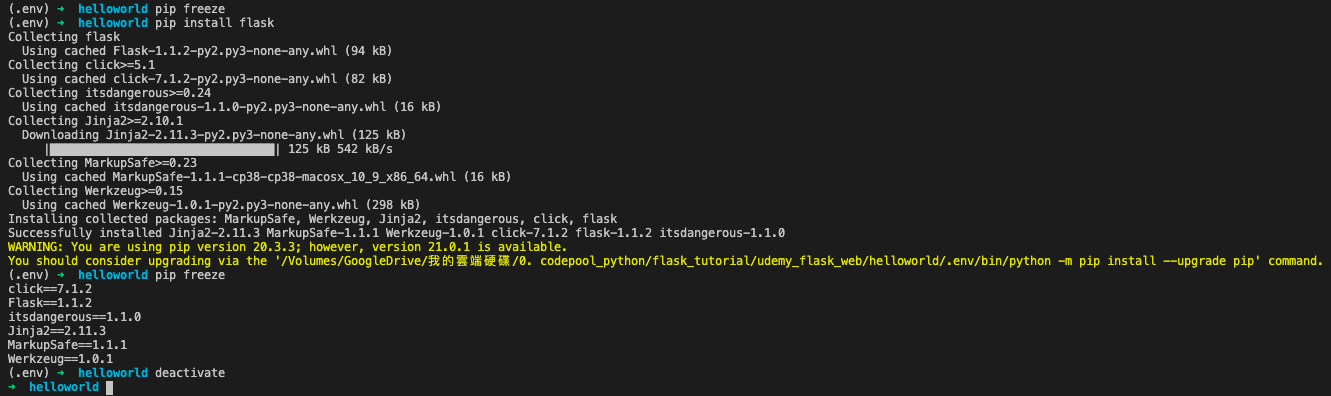Image resolution: width=1331 pixels, height=396 pixels.
Task: Click the first 'pip freeze' command at top
Action: (x=190, y=9)
